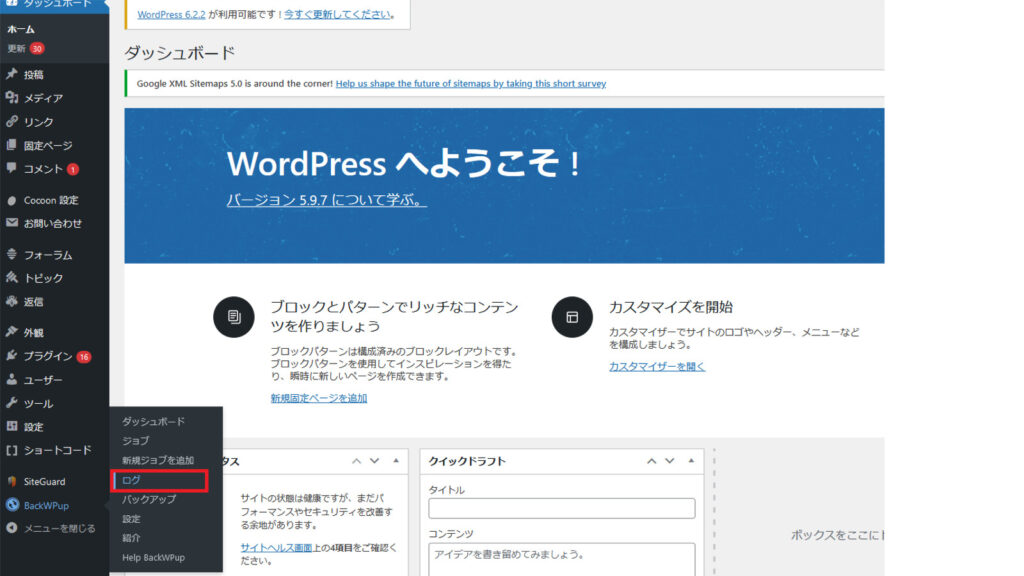Click the お問い合わせ envelope icon
The image size is (1024, 576).
(12, 223)
